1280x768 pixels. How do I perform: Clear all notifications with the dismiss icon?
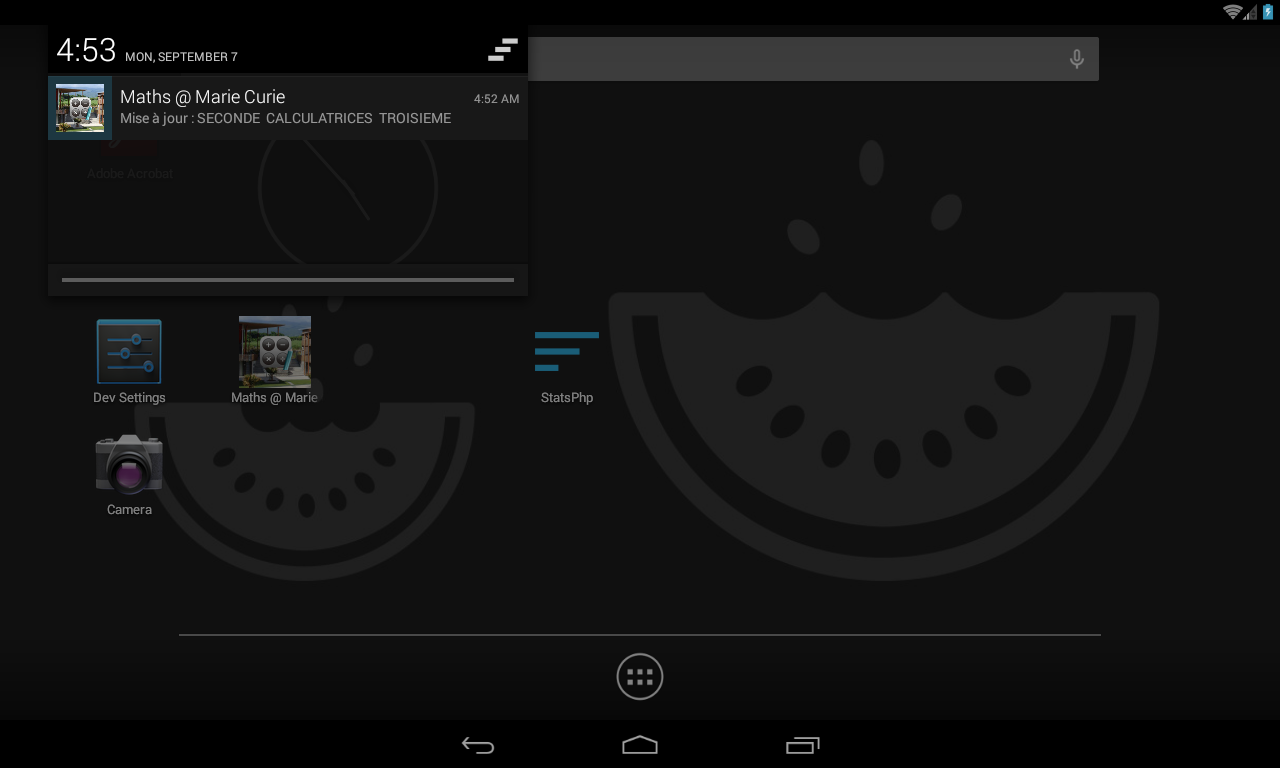502,50
